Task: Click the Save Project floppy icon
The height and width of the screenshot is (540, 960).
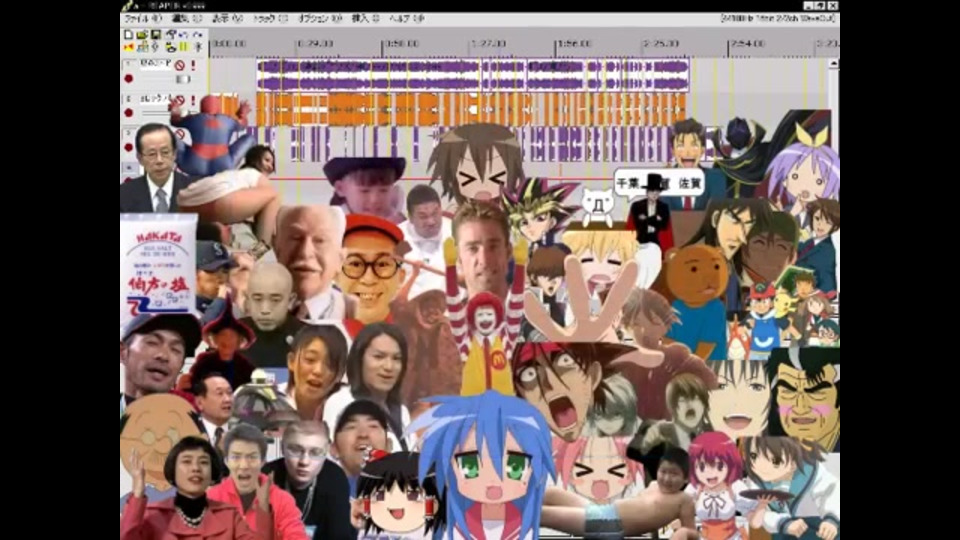Action: (156, 35)
